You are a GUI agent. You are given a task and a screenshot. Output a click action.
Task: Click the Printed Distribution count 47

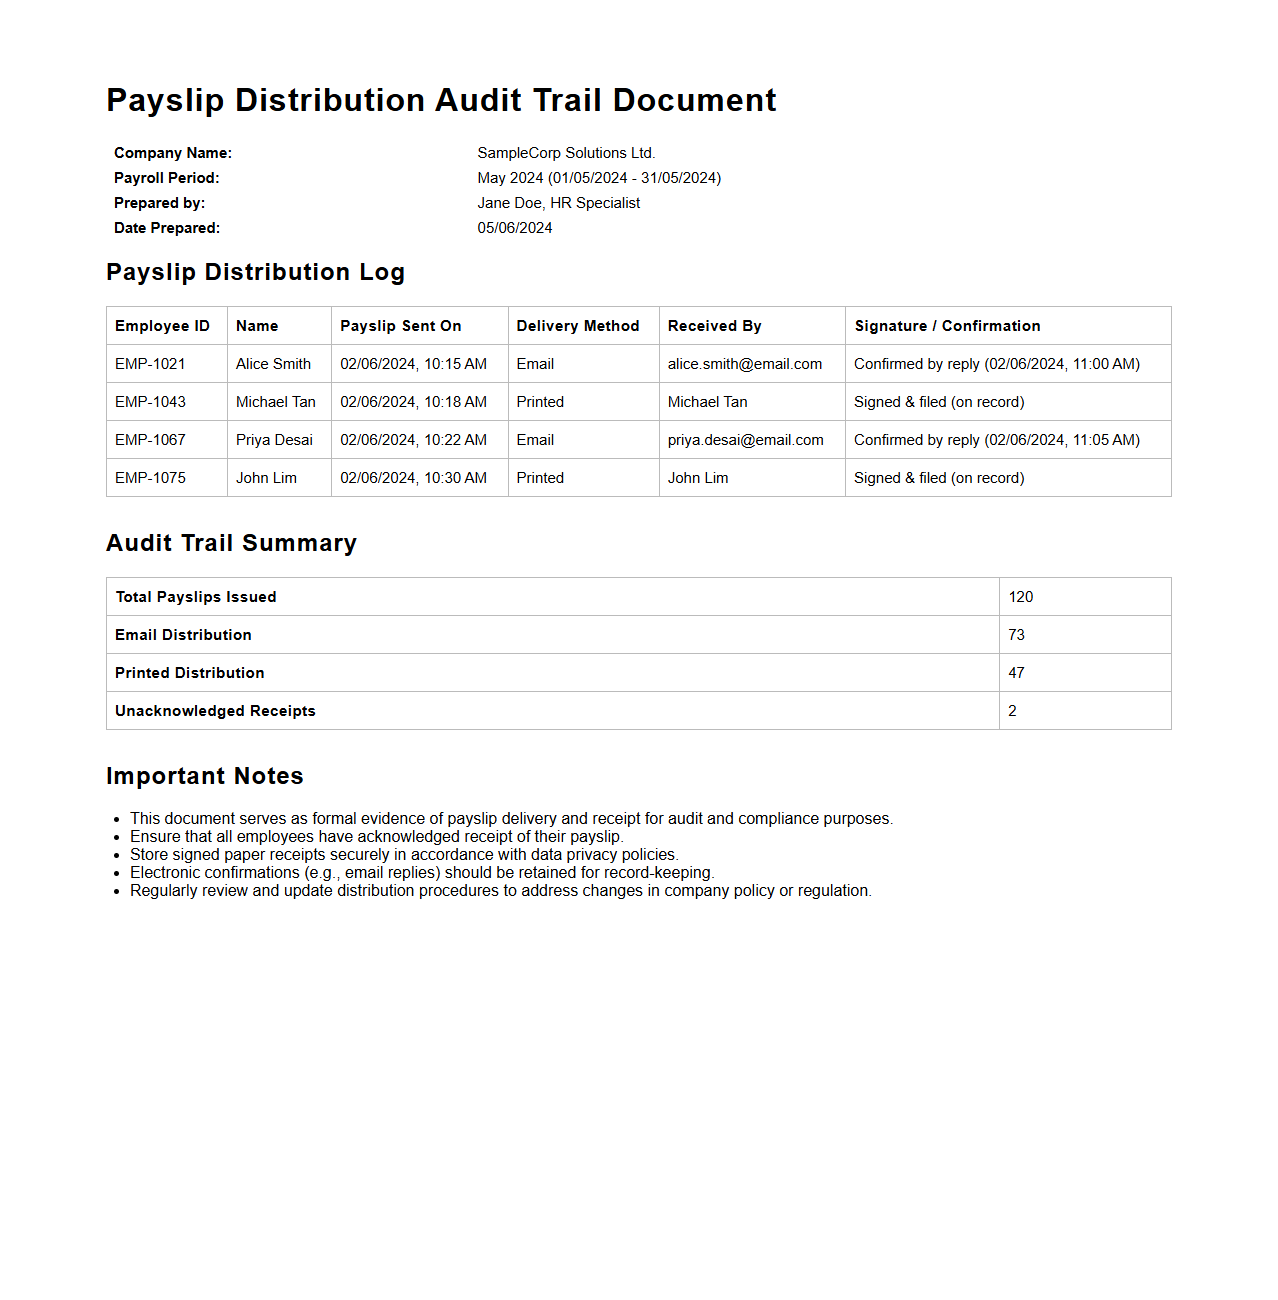point(1016,673)
